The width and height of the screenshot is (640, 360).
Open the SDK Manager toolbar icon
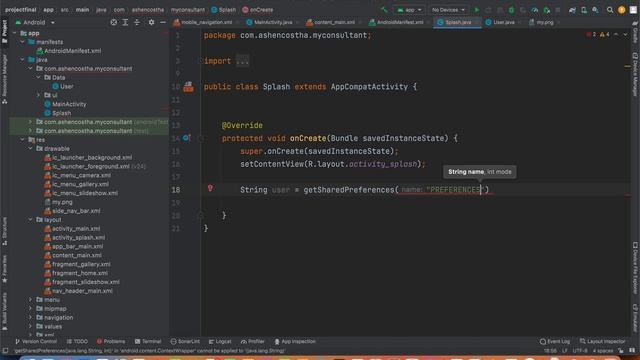click(596, 10)
